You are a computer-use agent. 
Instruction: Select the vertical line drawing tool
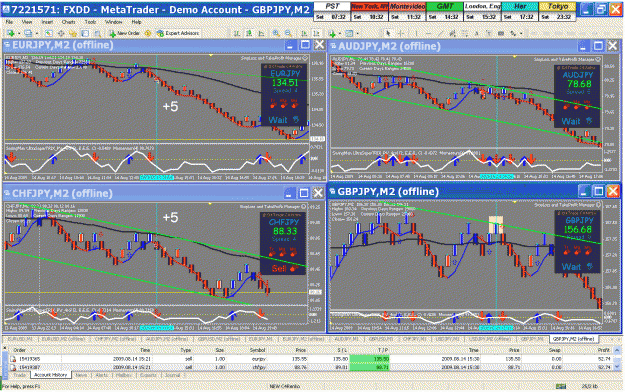(416, 33)
